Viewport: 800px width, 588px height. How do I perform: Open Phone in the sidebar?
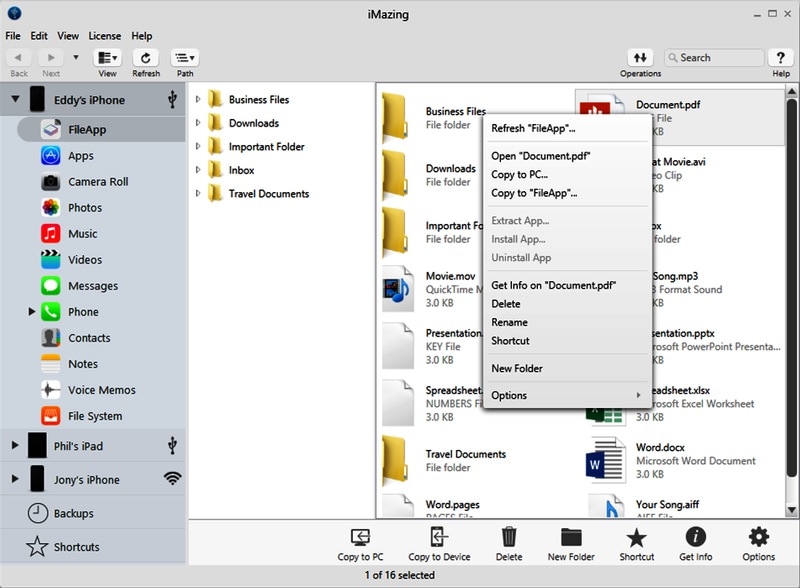[83, 312]
